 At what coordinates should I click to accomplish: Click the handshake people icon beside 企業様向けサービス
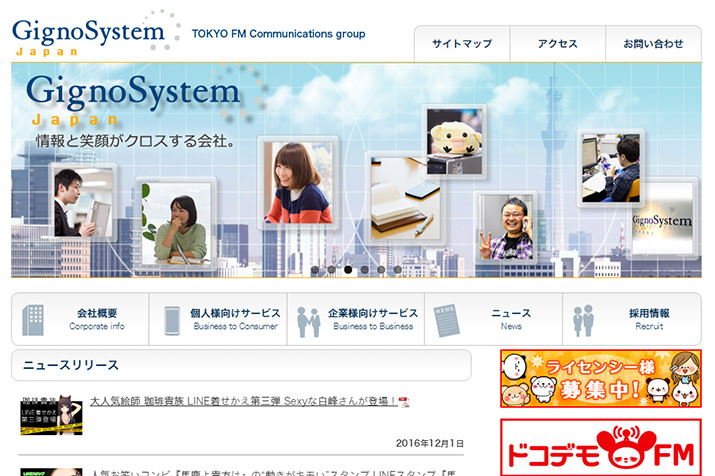(x=308, y=322)
